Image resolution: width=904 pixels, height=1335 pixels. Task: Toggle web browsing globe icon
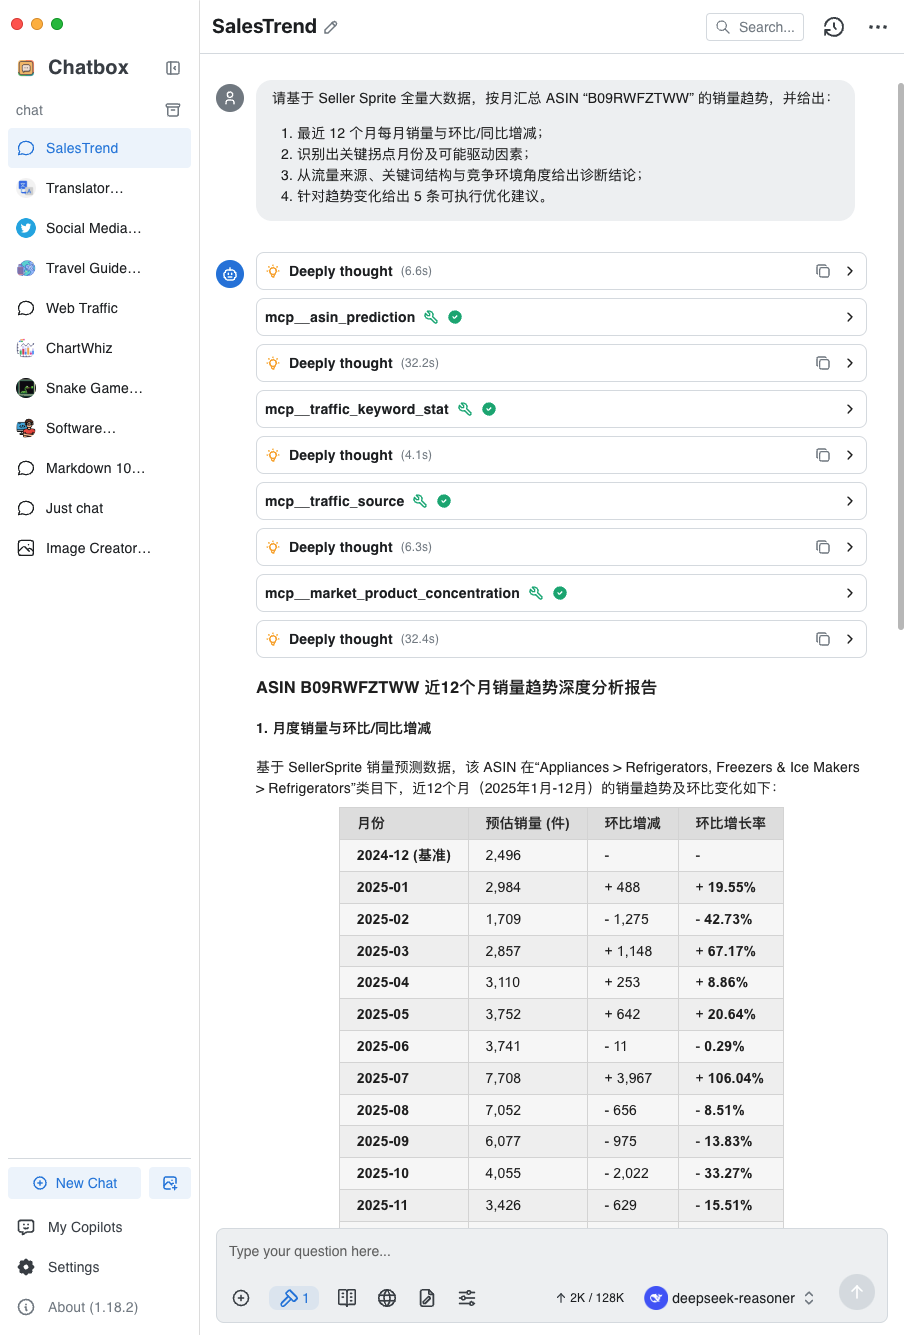tap(387, 1298)
